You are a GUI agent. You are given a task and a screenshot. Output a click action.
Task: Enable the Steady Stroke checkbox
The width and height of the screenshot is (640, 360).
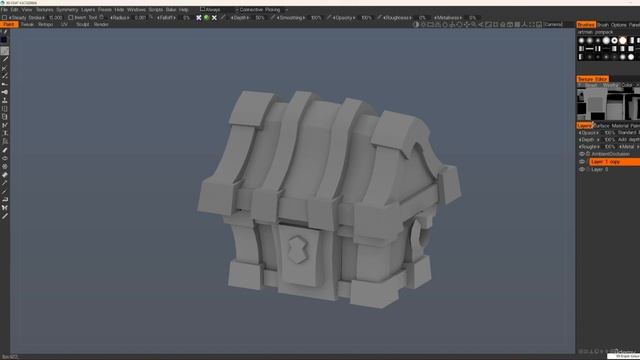click(4, 18)
